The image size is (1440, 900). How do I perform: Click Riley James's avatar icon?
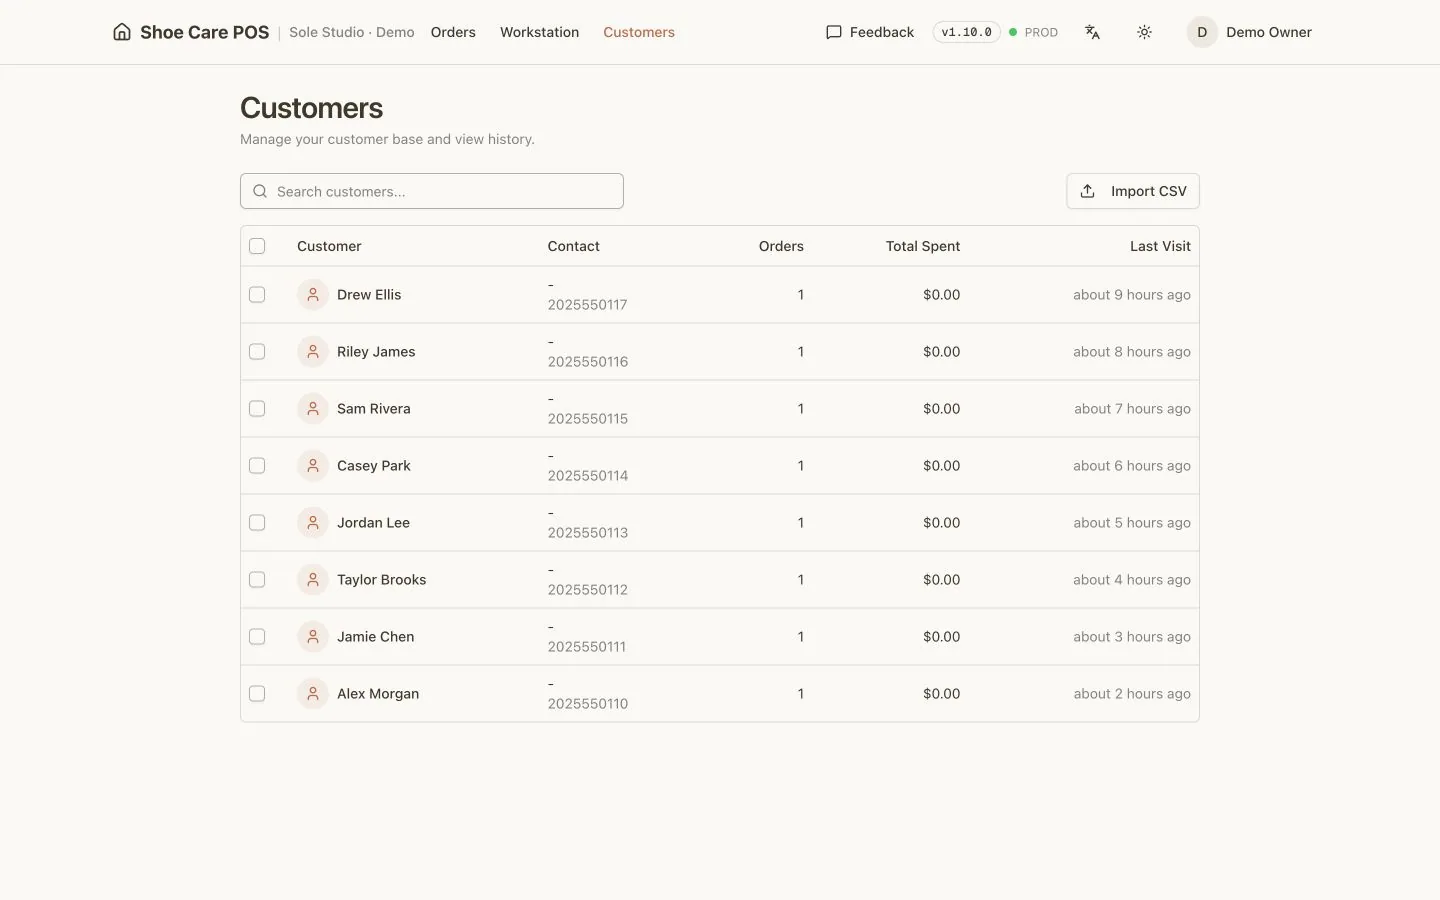(x=313, y=352)
